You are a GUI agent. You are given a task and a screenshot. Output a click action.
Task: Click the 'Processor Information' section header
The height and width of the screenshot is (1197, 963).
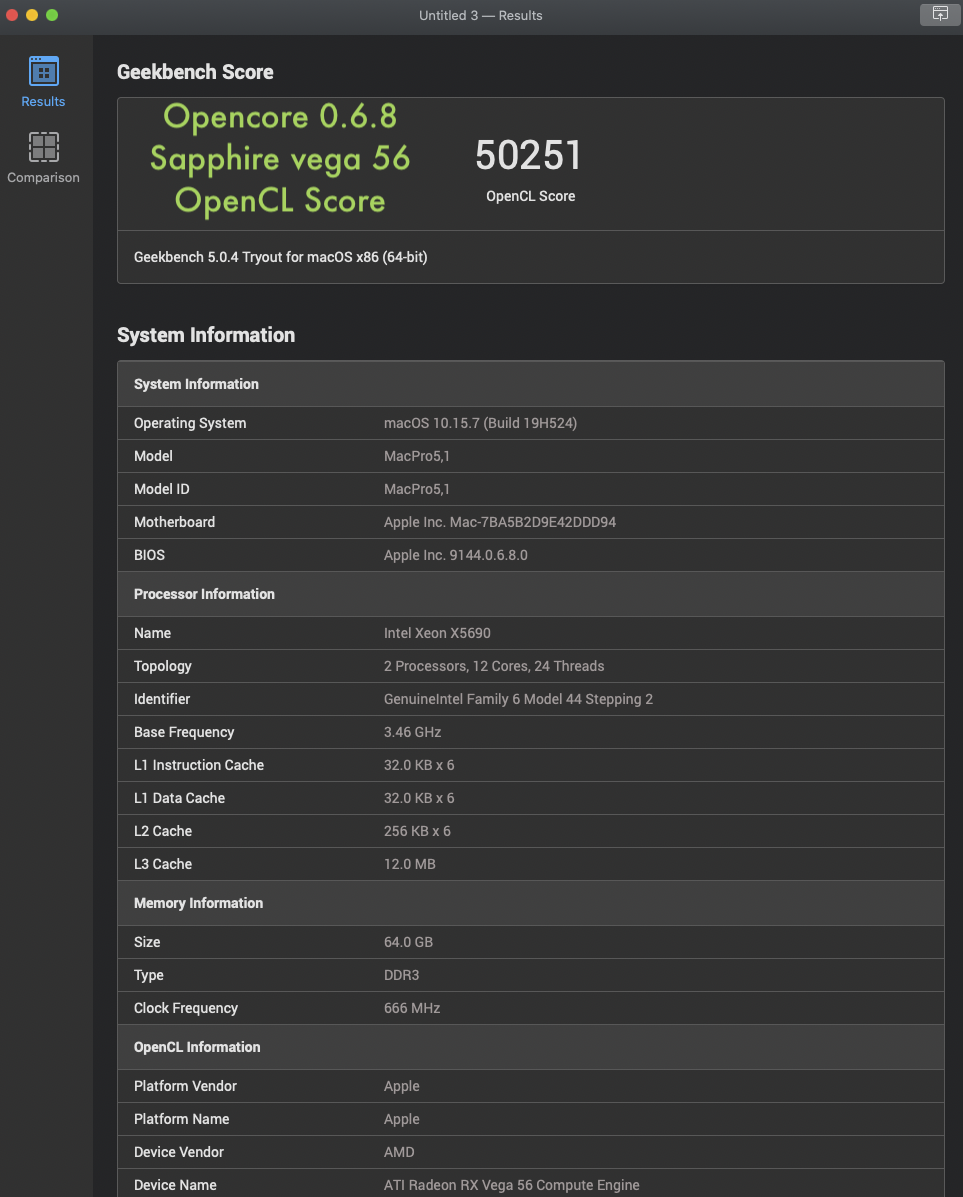click(204, 594)
